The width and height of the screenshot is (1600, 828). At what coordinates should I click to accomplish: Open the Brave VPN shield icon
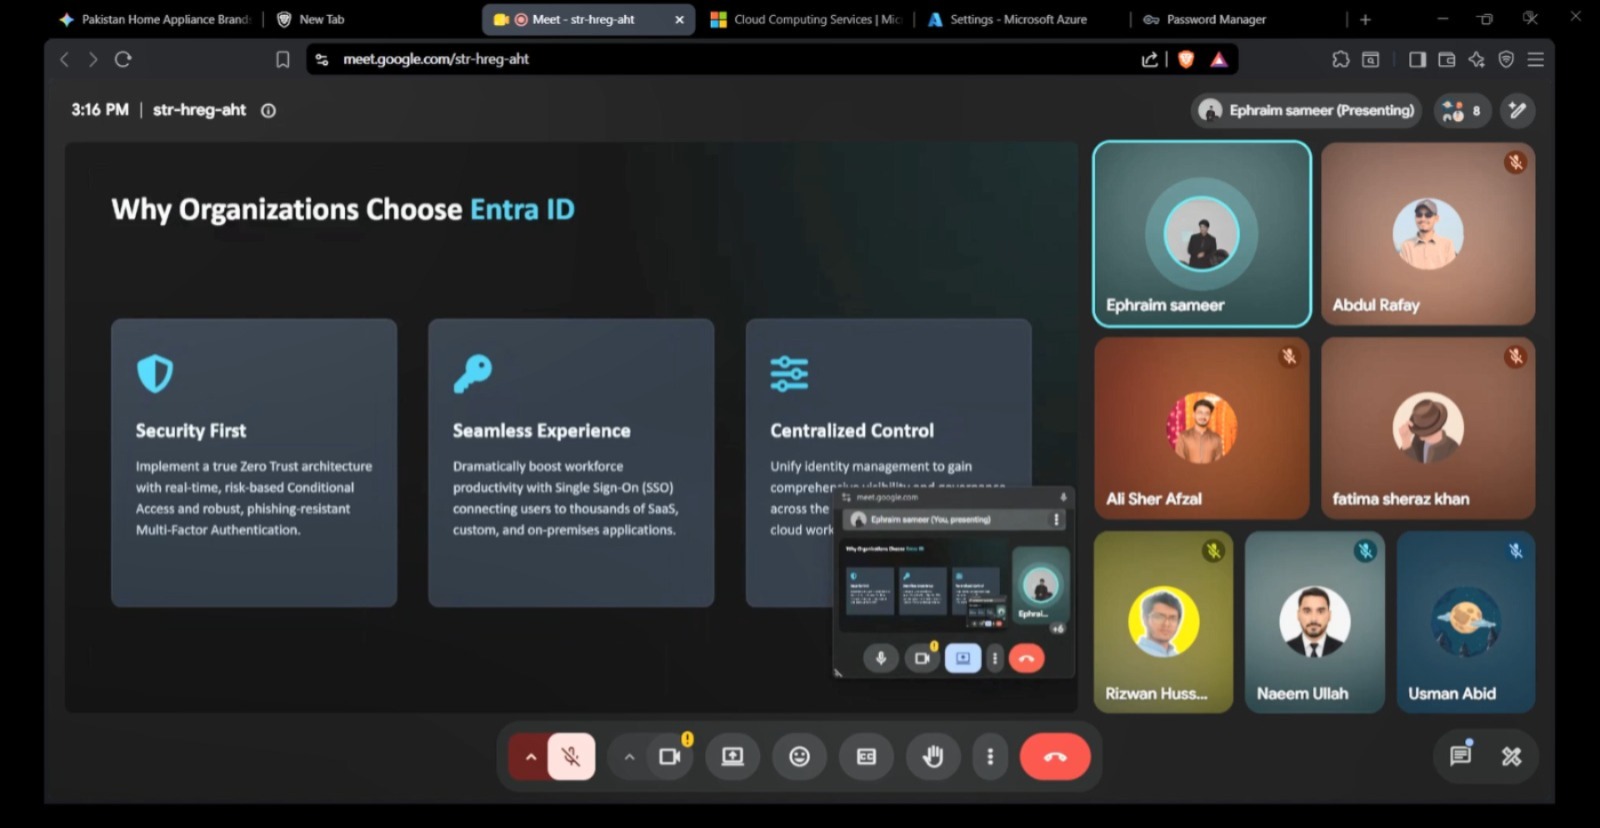pyautogui.click(x=1506, y=59)
